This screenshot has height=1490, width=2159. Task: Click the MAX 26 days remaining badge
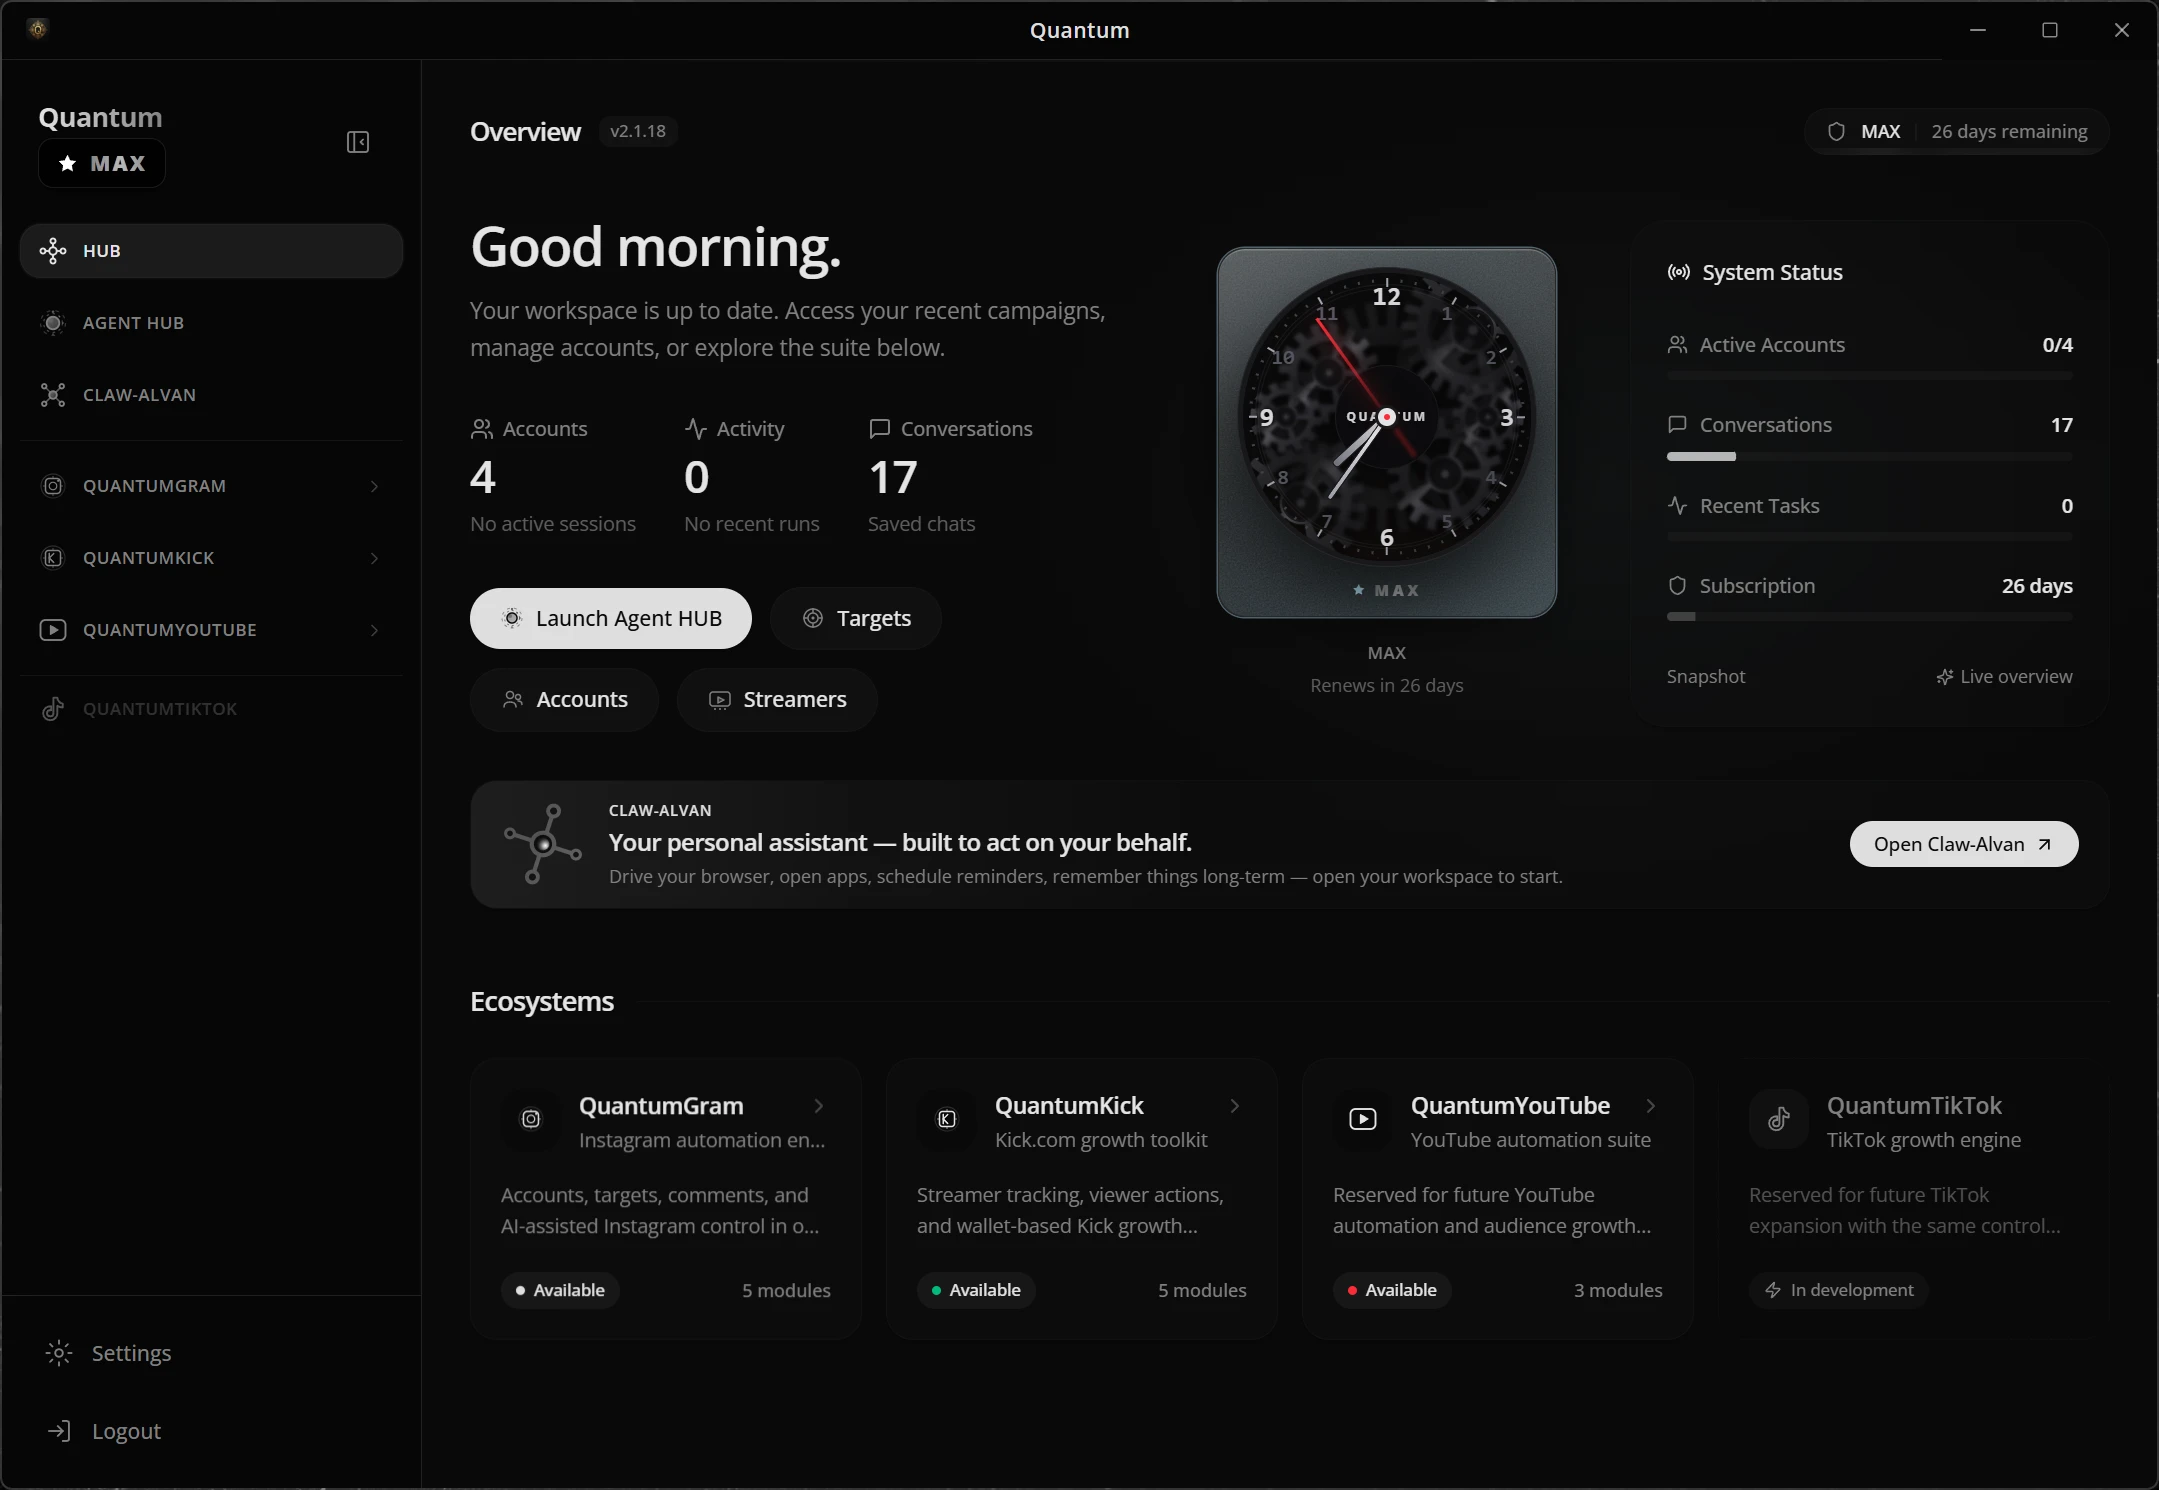pyautogui.click(x=1958, y=132)
